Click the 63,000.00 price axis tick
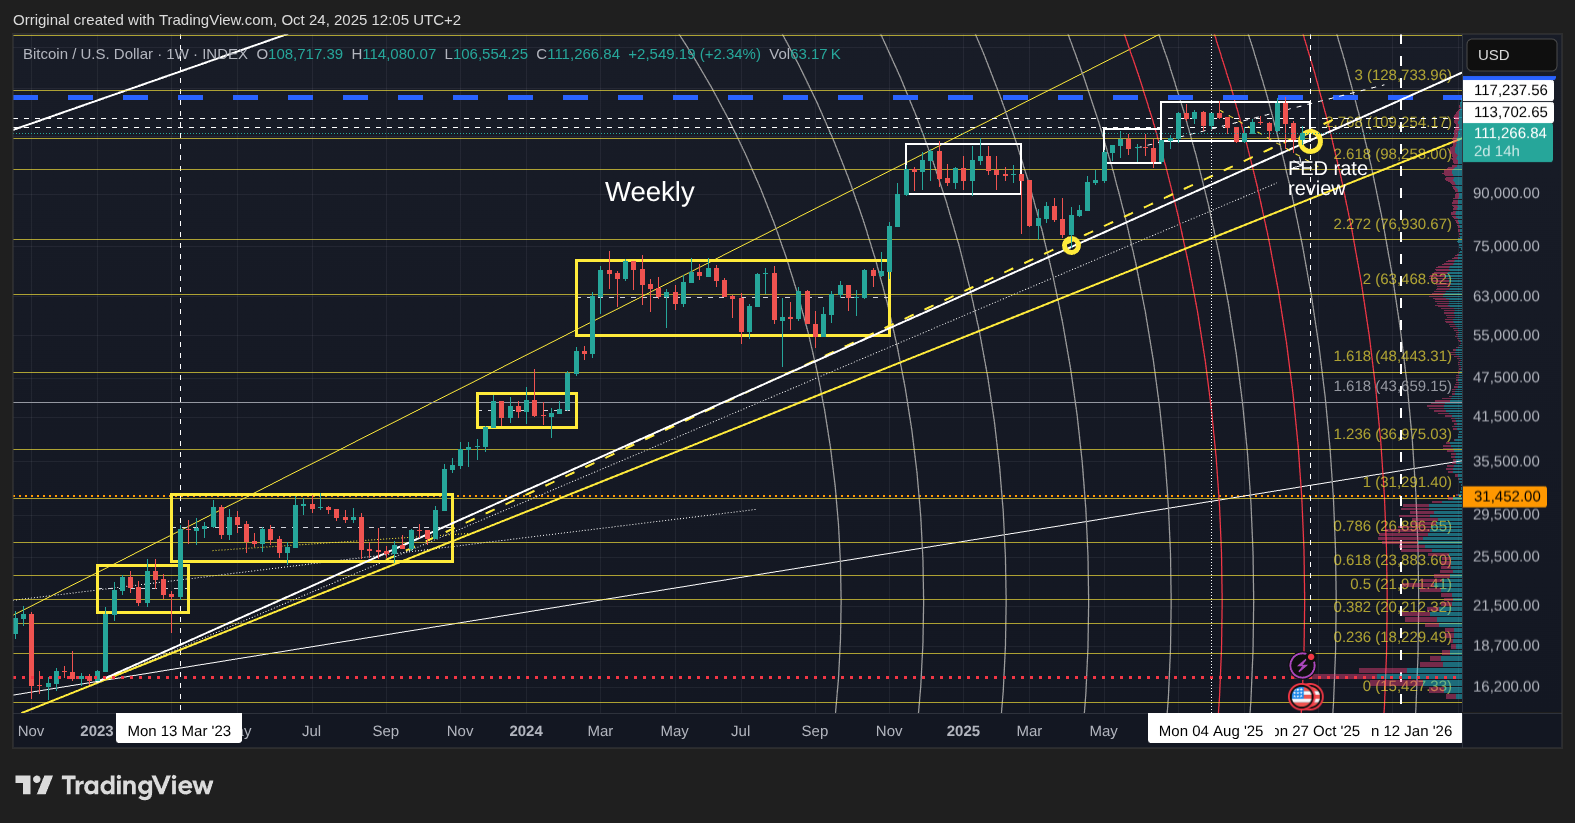1575x823 pixels. coord(1506,296)
